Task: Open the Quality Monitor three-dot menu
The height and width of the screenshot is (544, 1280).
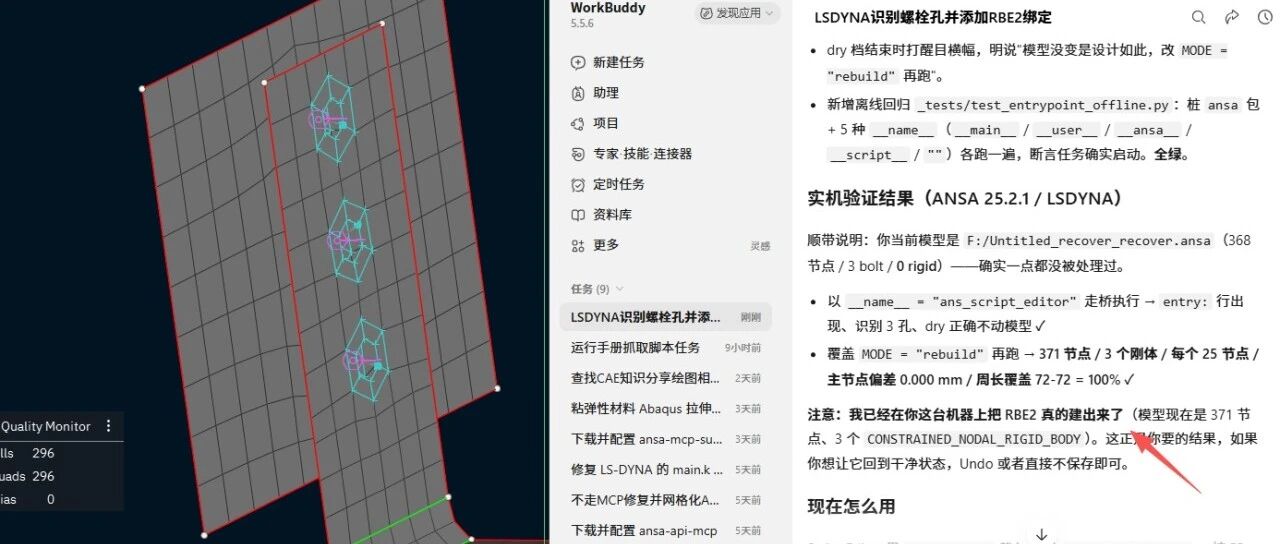Action: tap(108, 426)
